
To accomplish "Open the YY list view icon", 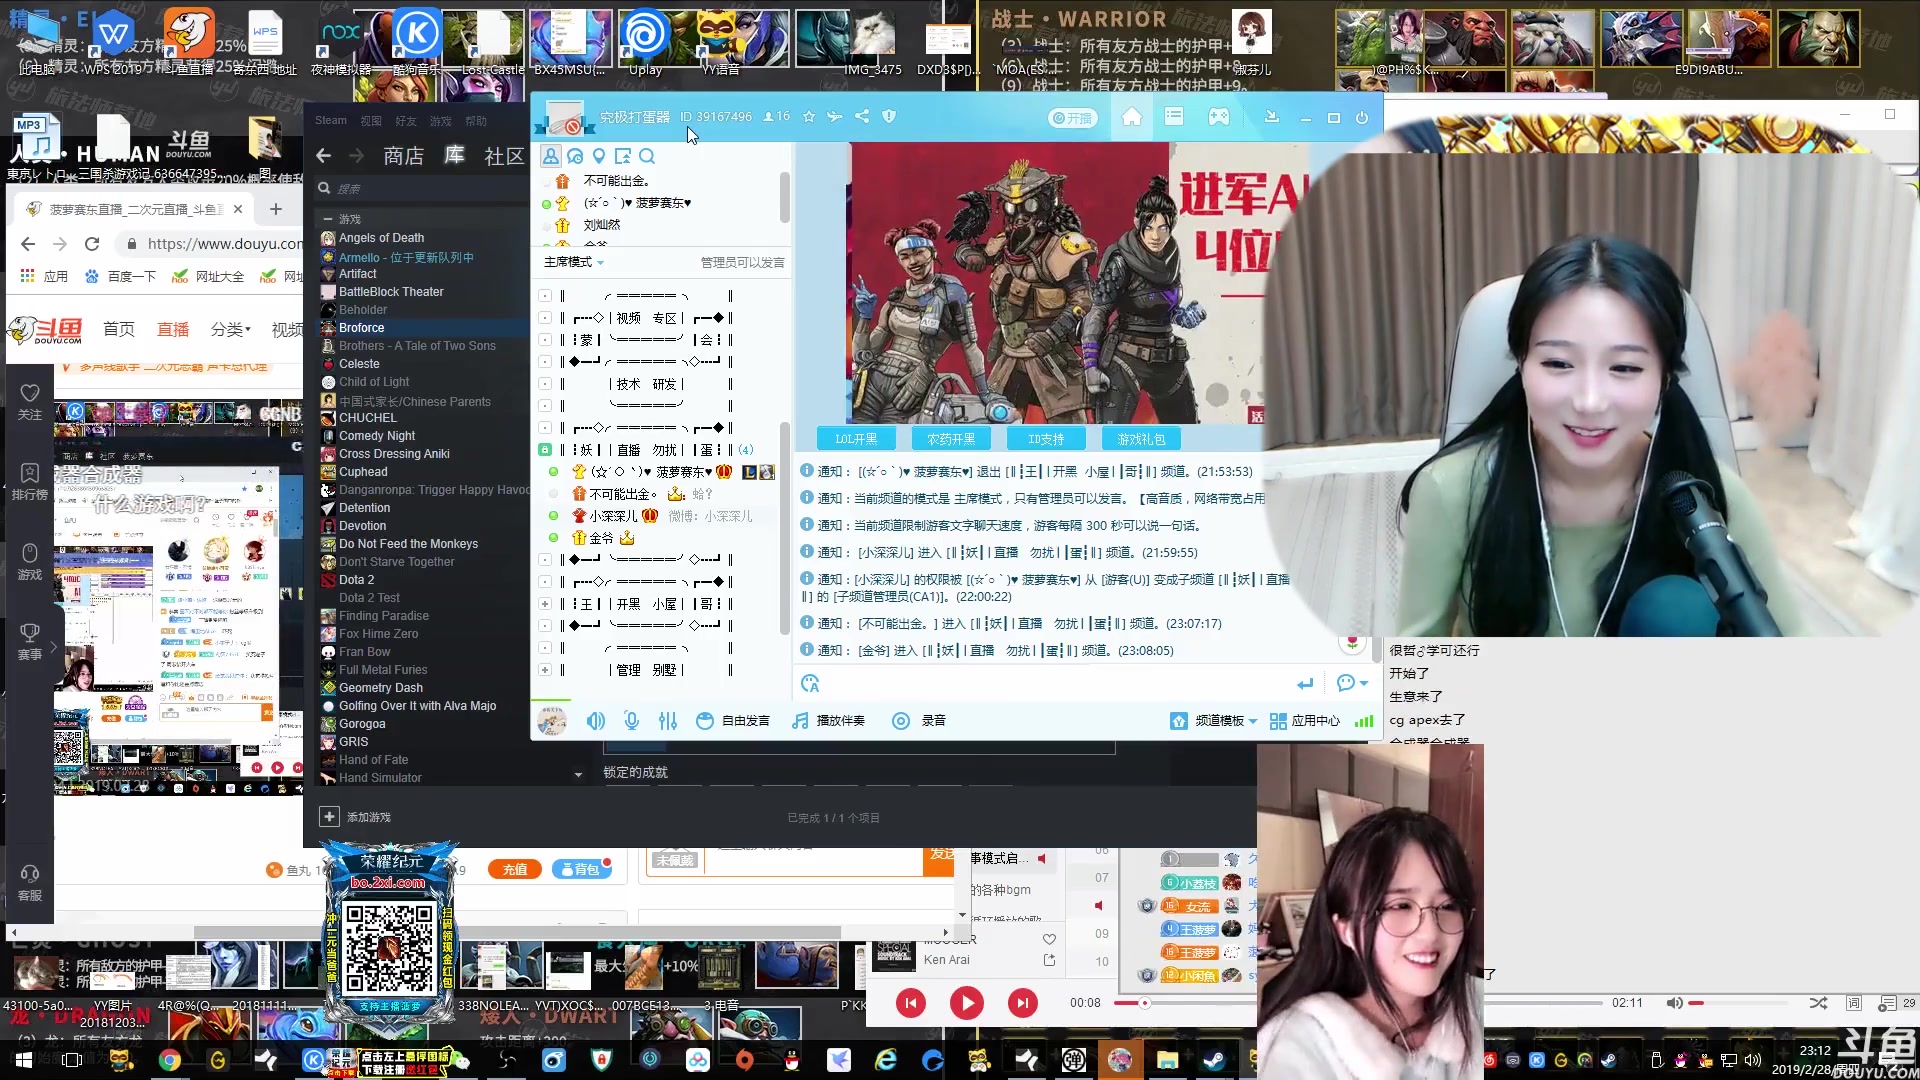I will [1174, 117].
